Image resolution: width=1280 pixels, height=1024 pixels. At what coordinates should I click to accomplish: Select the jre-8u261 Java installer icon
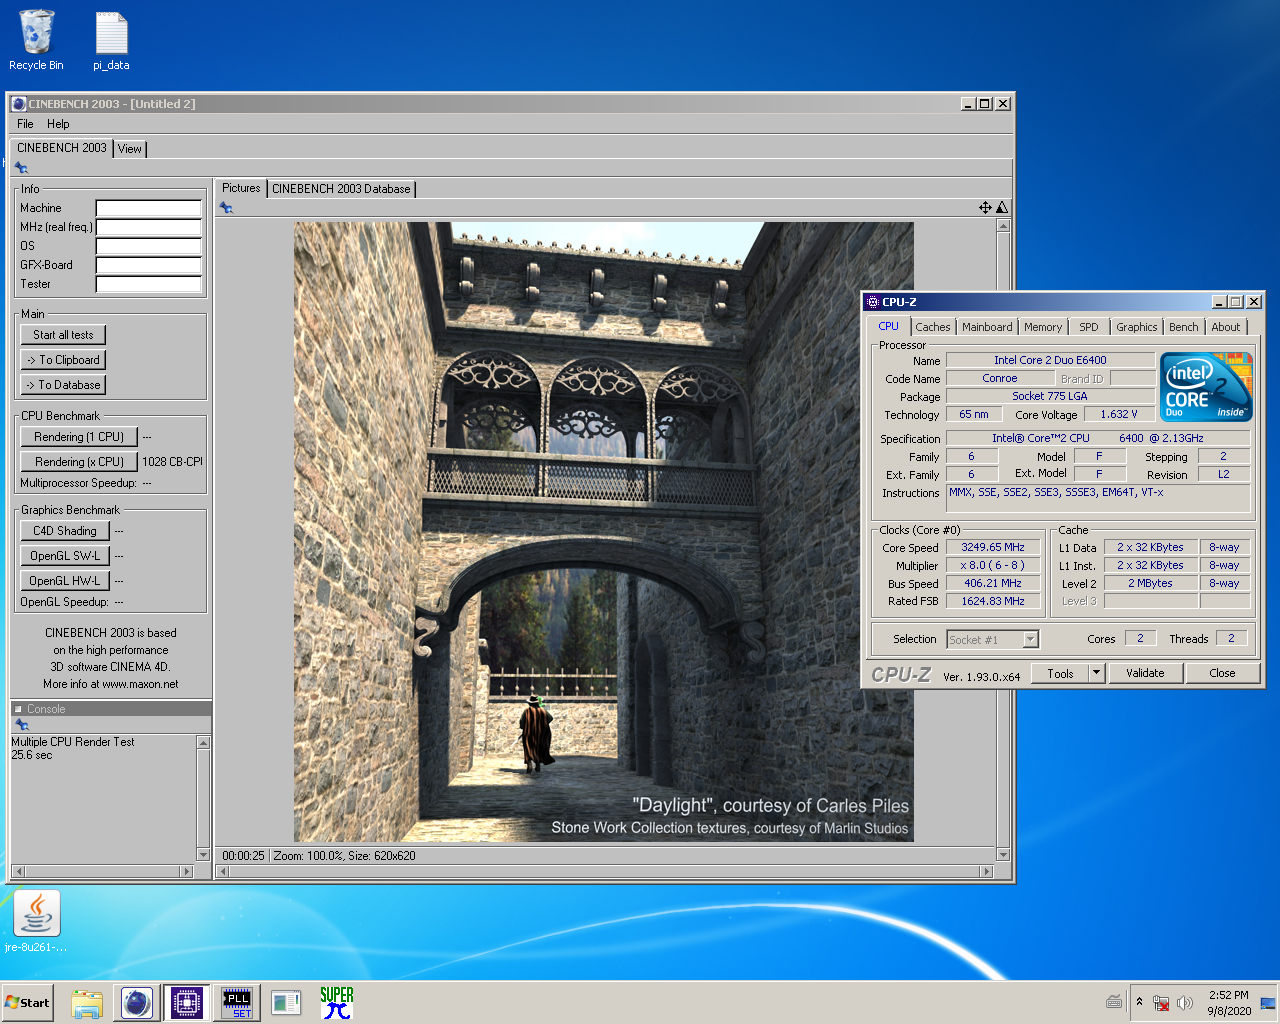[36, 922]
